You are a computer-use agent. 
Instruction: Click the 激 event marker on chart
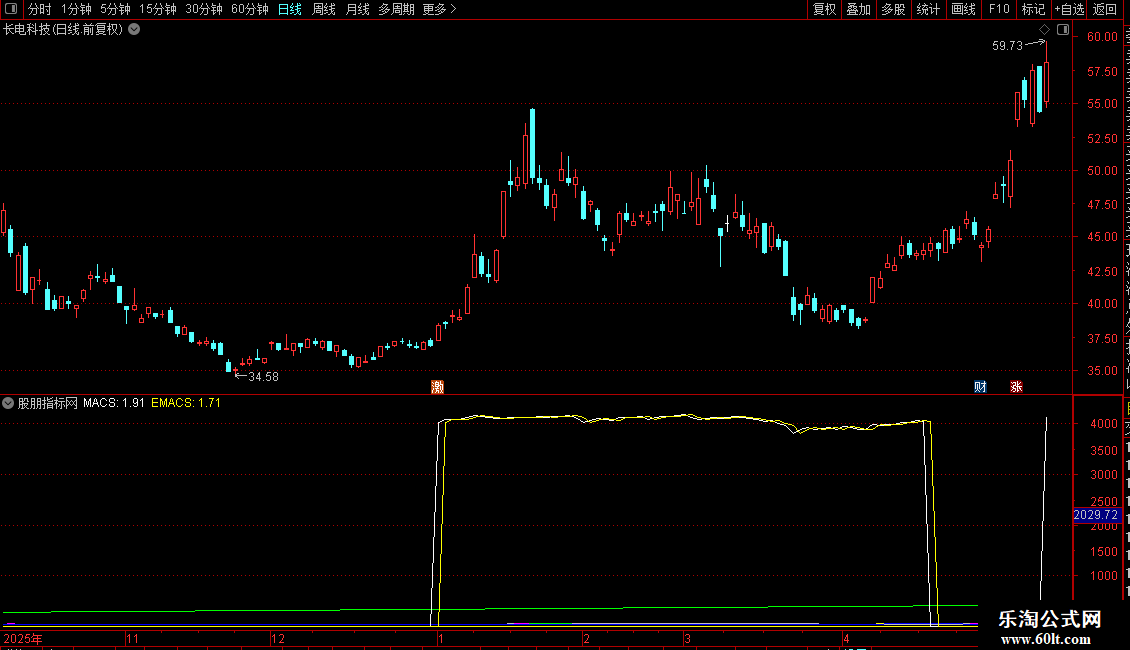pyautogui.click(x=437, y=387)
